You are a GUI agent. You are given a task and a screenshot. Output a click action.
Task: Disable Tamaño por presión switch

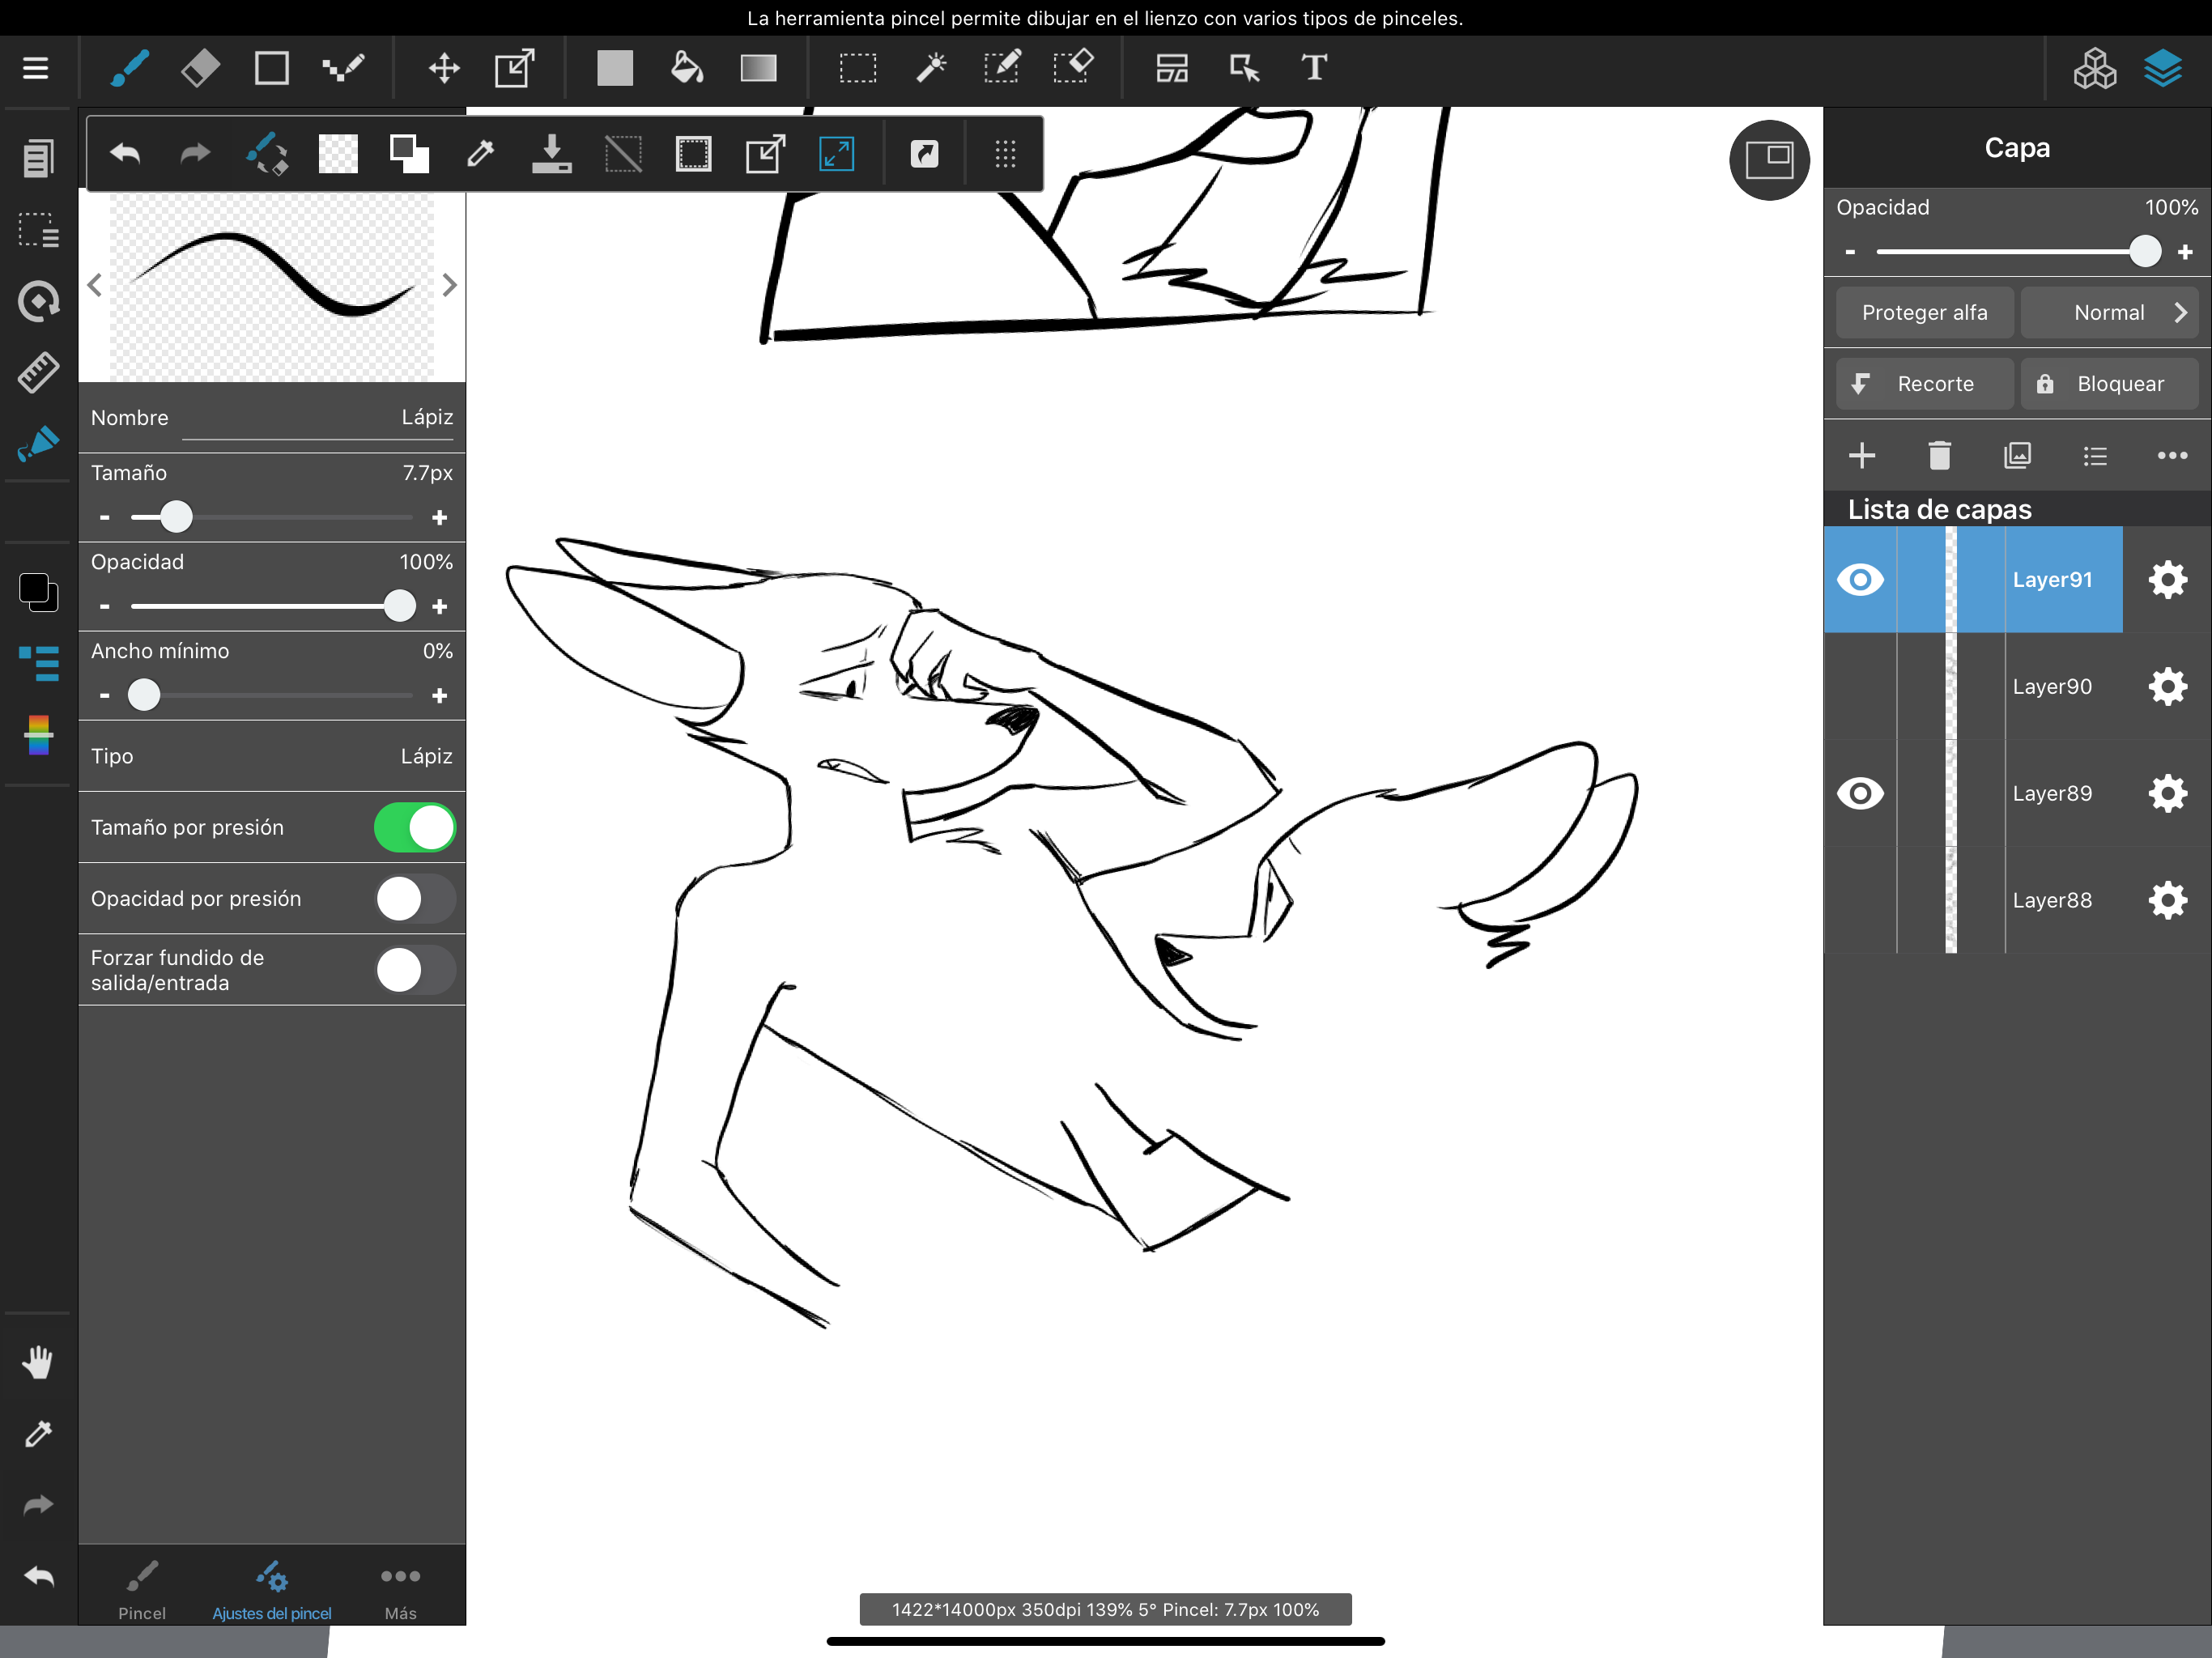pos(415,828)
